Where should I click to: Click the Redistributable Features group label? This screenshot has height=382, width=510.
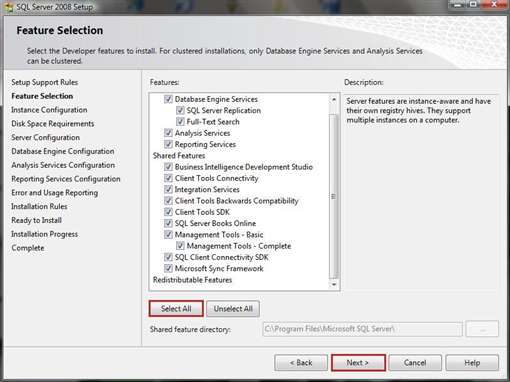tap(192, 280)
